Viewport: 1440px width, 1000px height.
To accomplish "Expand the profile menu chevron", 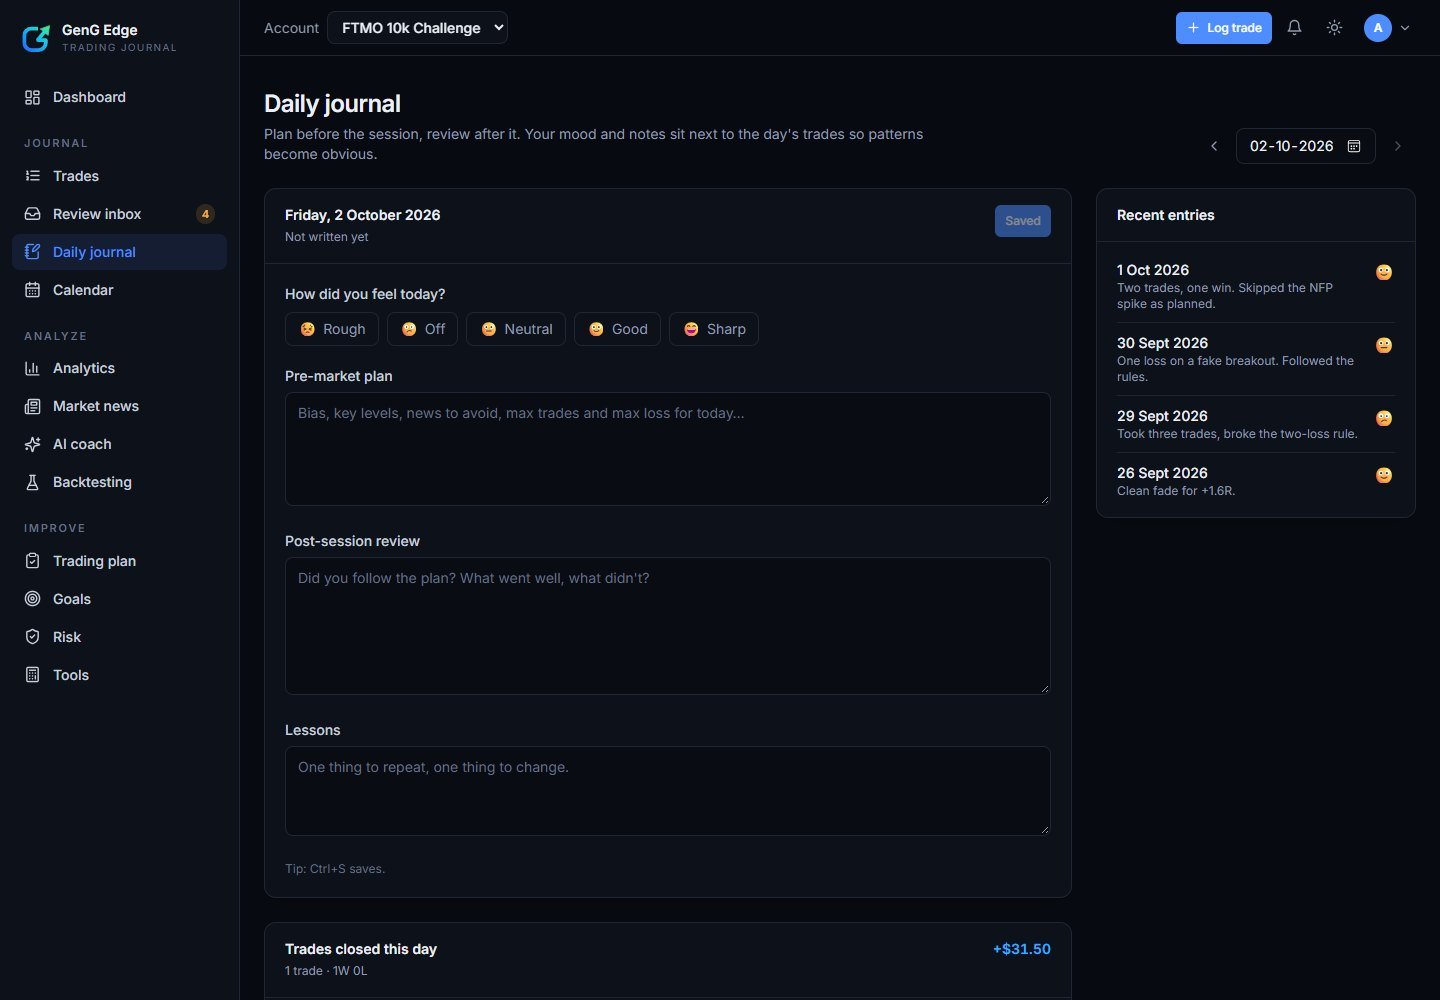I will pos(1405,28).
